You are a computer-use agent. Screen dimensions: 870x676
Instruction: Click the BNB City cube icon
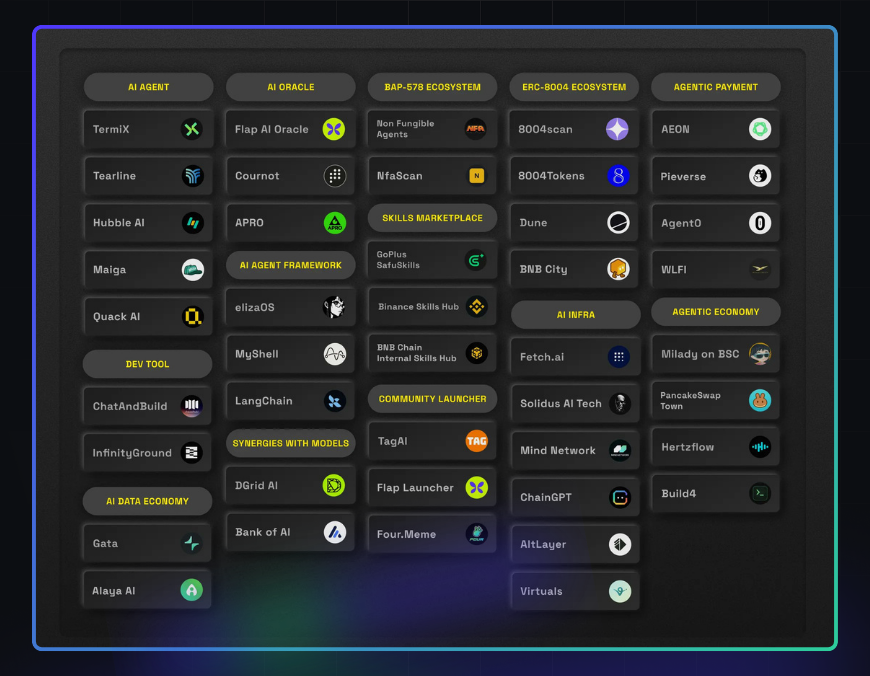click(618, 269)
